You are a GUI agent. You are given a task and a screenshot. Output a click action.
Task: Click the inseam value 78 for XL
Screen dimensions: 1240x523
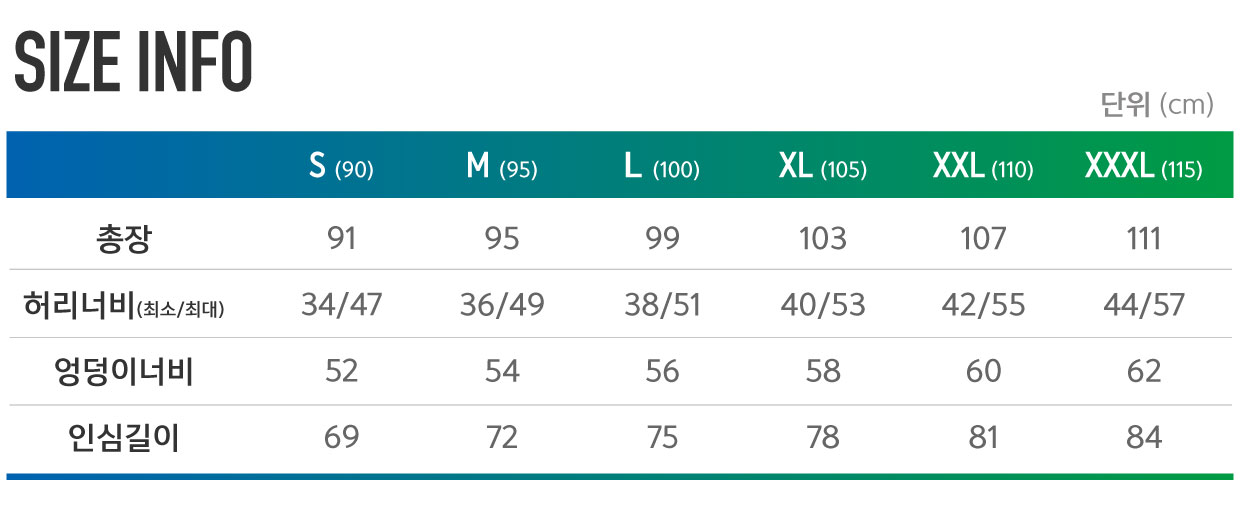822,437
